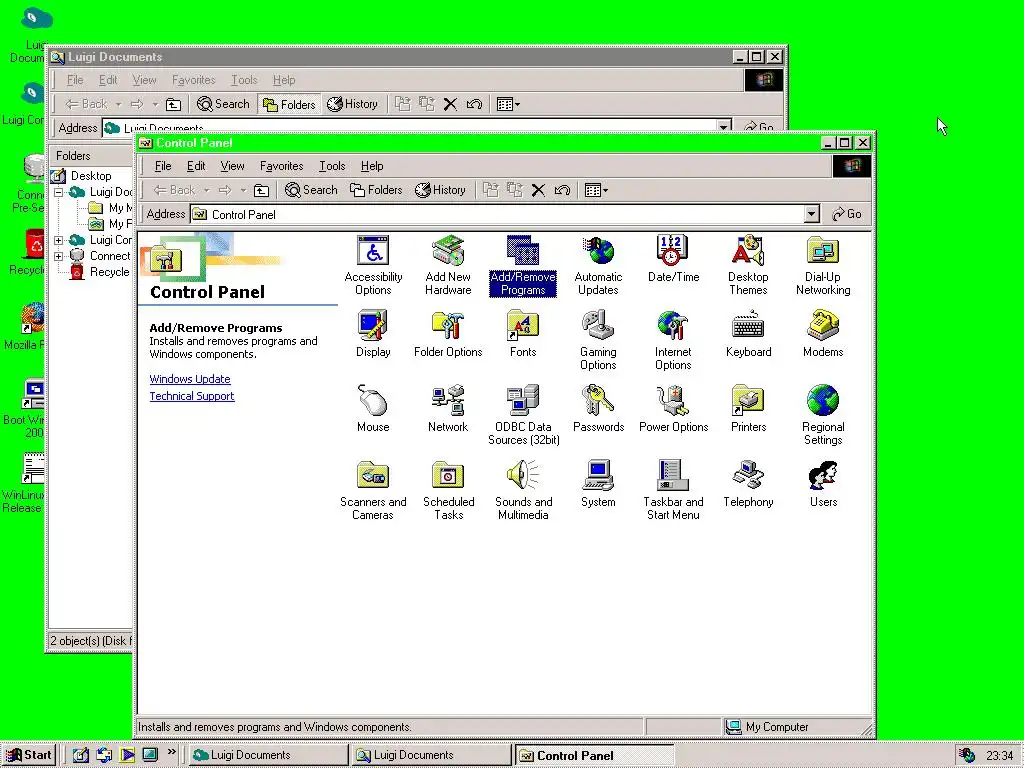
Task: Select the Add/Remove Programs icon
Action: tap(522, 265)
